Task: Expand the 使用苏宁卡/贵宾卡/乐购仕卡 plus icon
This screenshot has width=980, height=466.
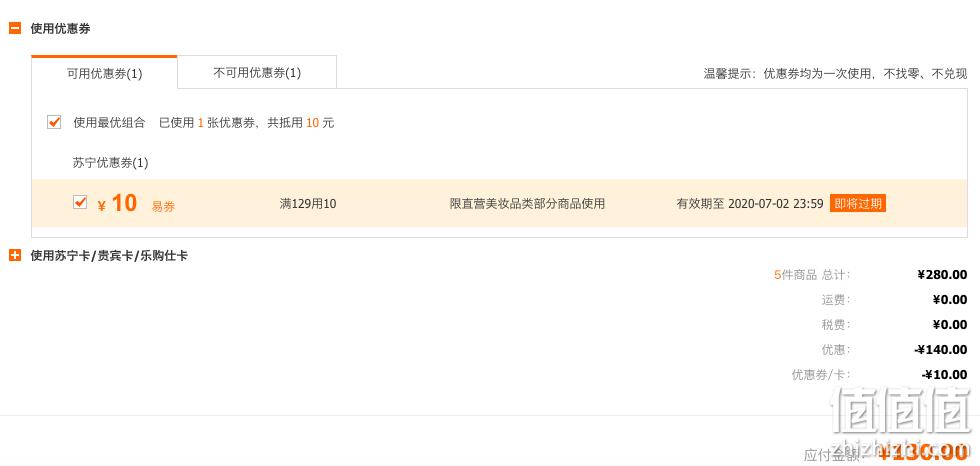Action: pyautogui.click(x=15, y=255)
